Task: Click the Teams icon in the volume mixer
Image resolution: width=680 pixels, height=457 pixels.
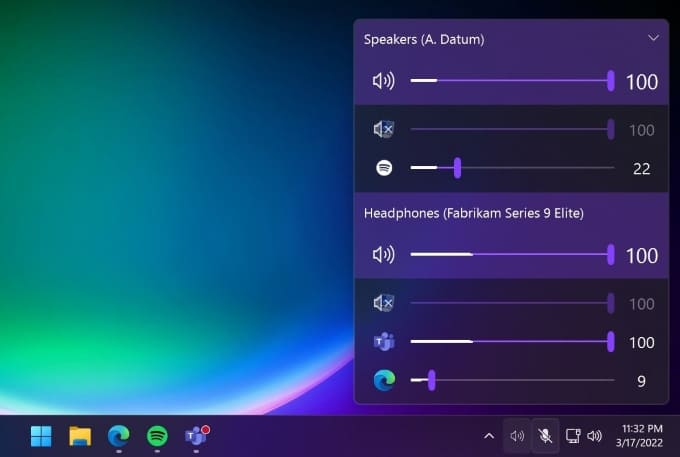Action: coord(384,342)
